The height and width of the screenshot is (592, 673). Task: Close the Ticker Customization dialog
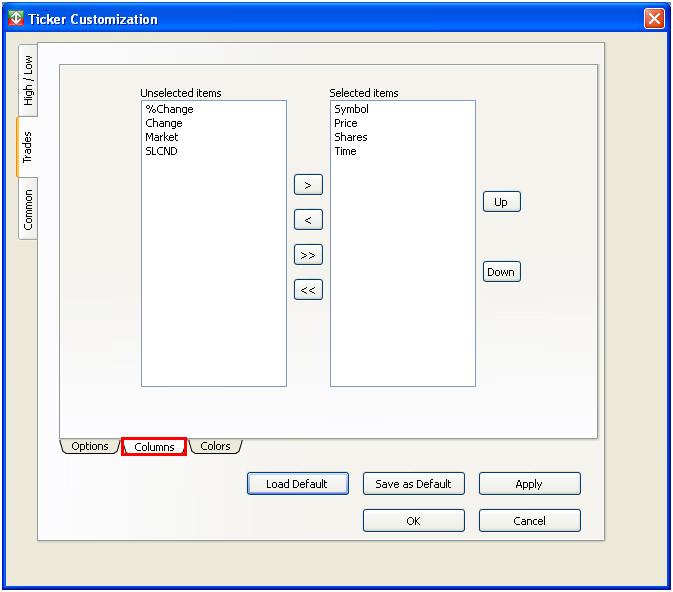(654, 18)
